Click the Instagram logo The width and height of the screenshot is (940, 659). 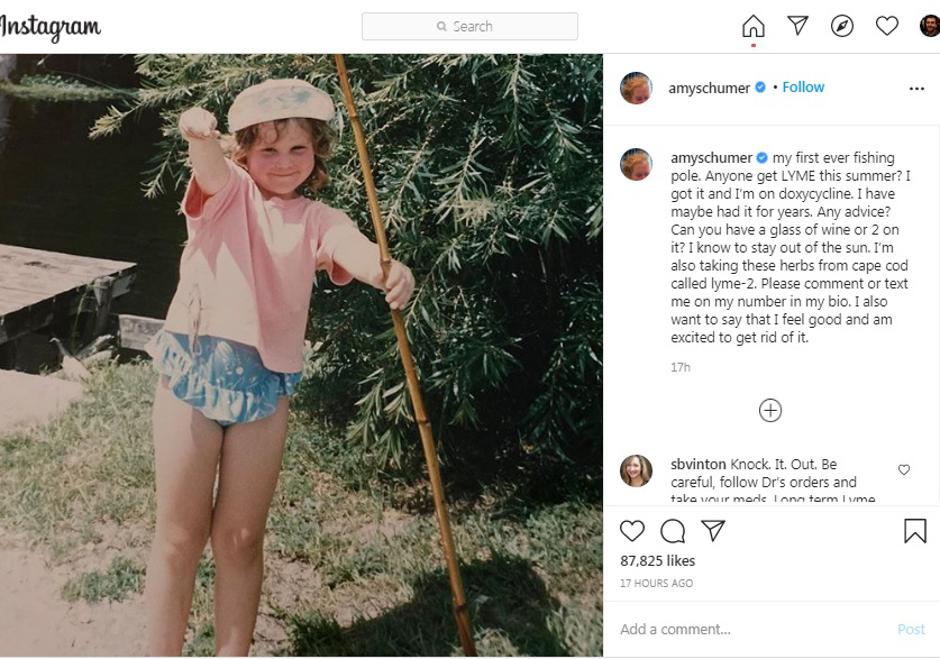(x=50, y=27)
